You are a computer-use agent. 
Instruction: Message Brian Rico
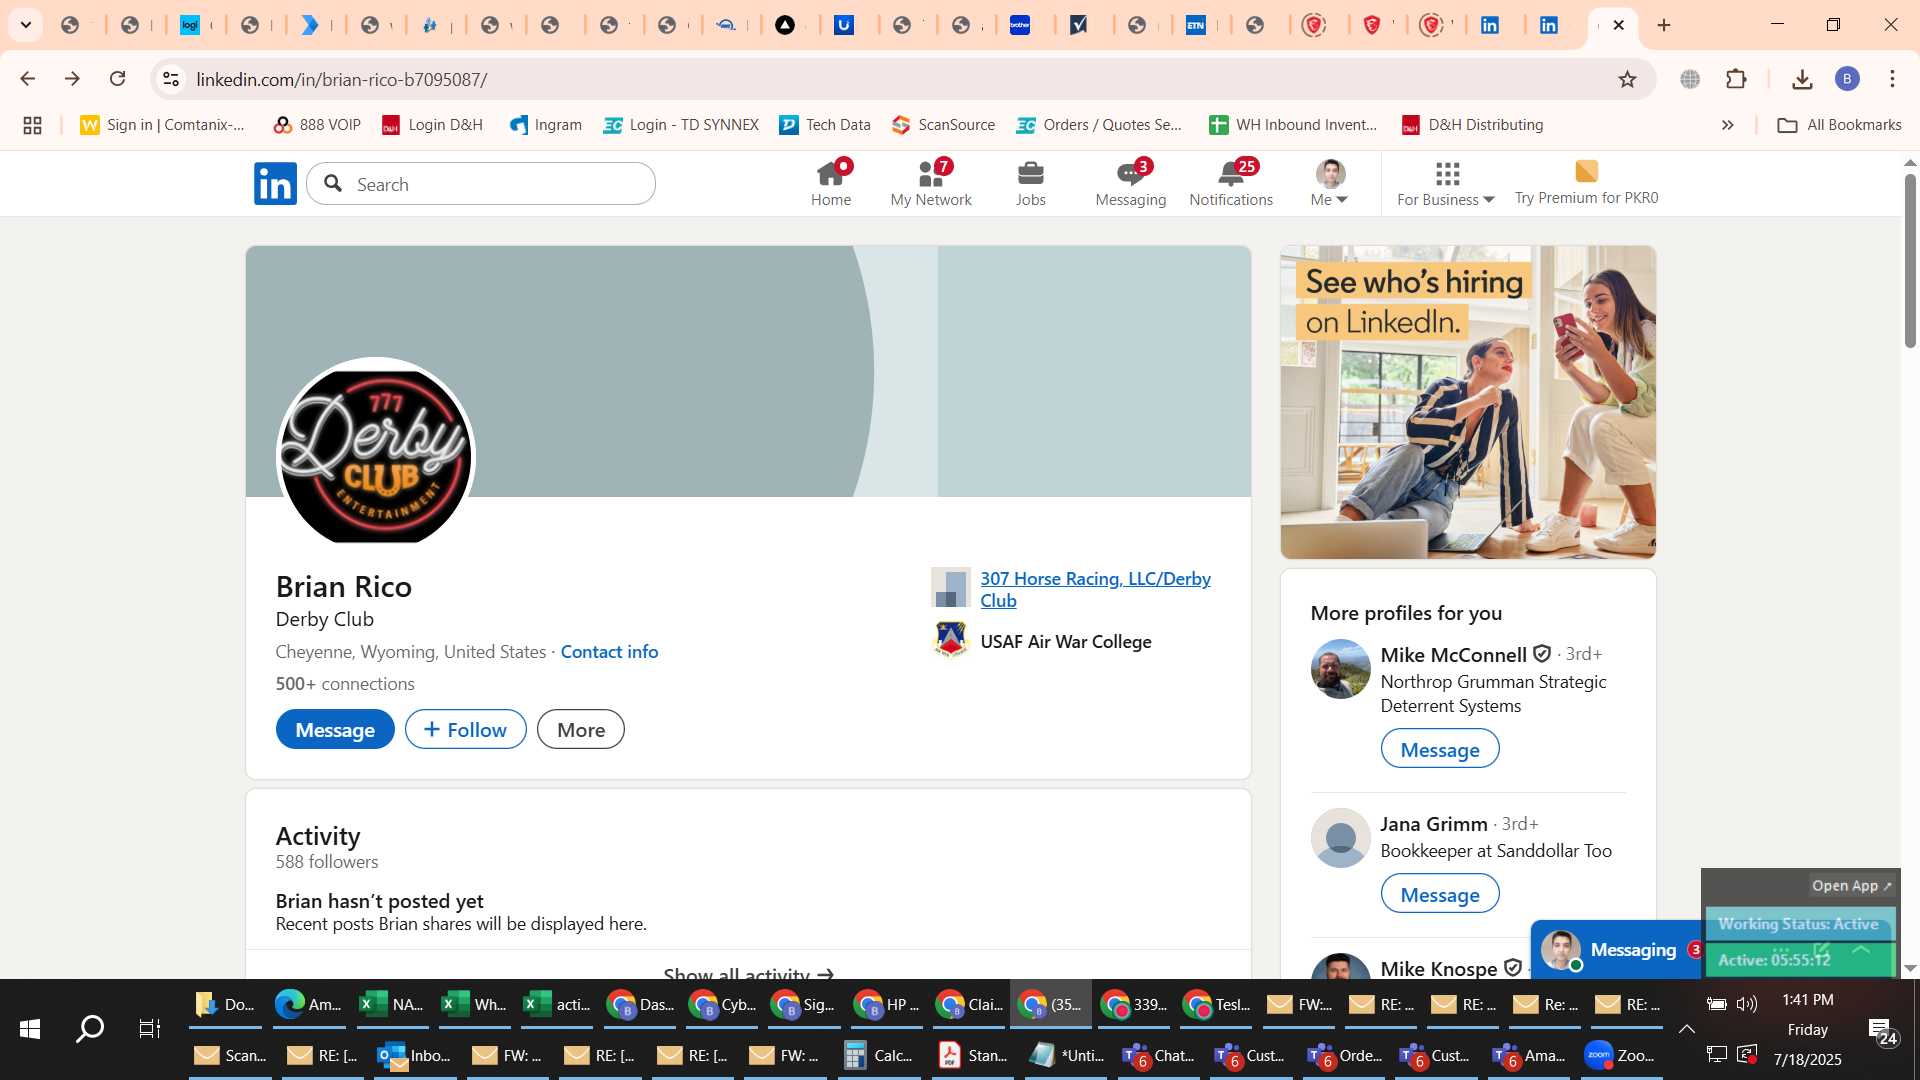click(x=335, y=730)
